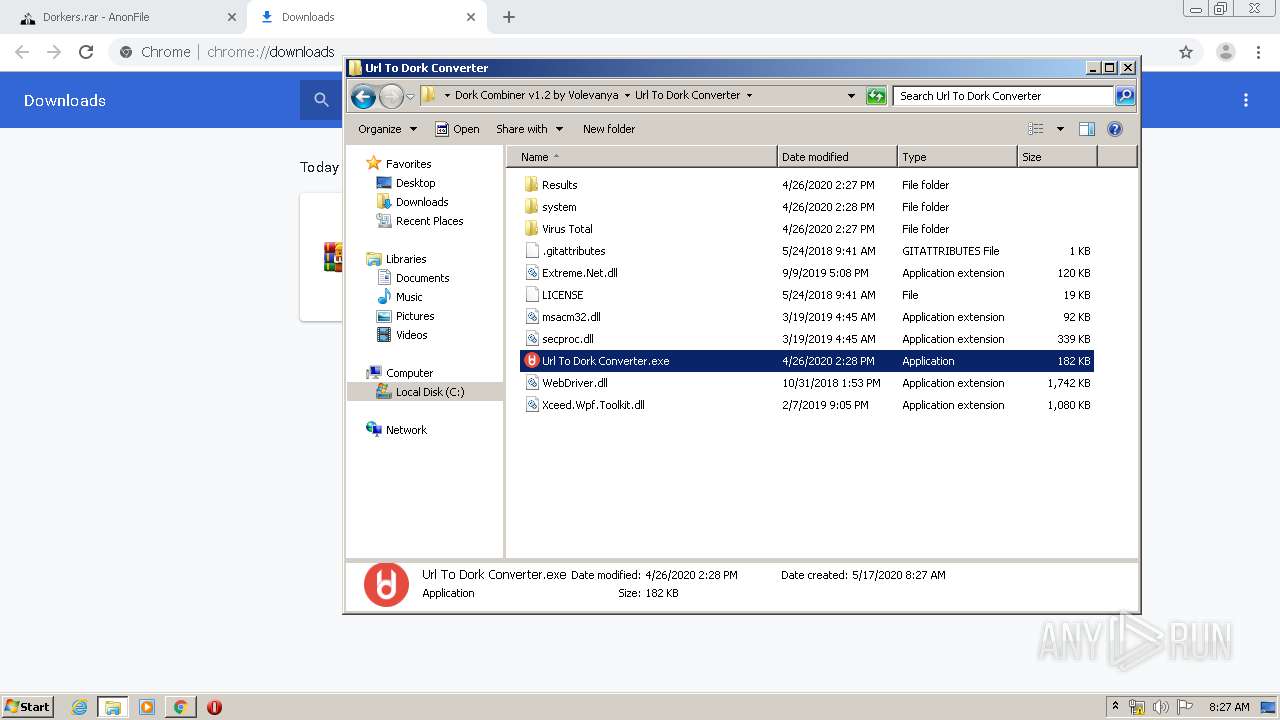Viewport: 1280px width, 720px height.
Task: Click the Explorer forward navigation arrow
Action: click(x=391, y=96)
